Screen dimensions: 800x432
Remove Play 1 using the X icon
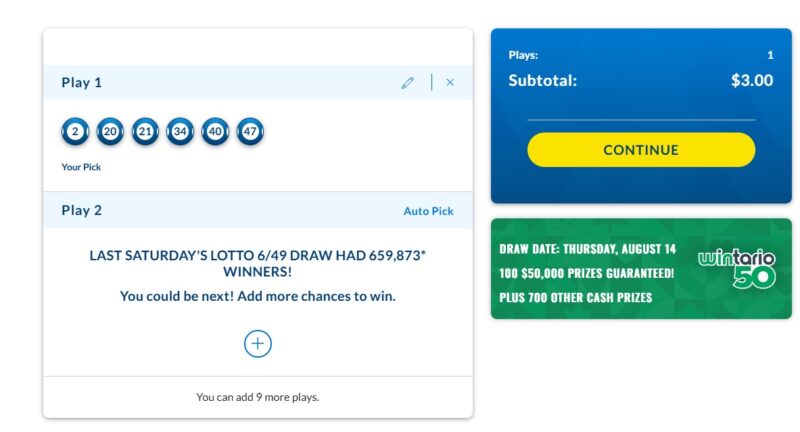tap(450, 82)
